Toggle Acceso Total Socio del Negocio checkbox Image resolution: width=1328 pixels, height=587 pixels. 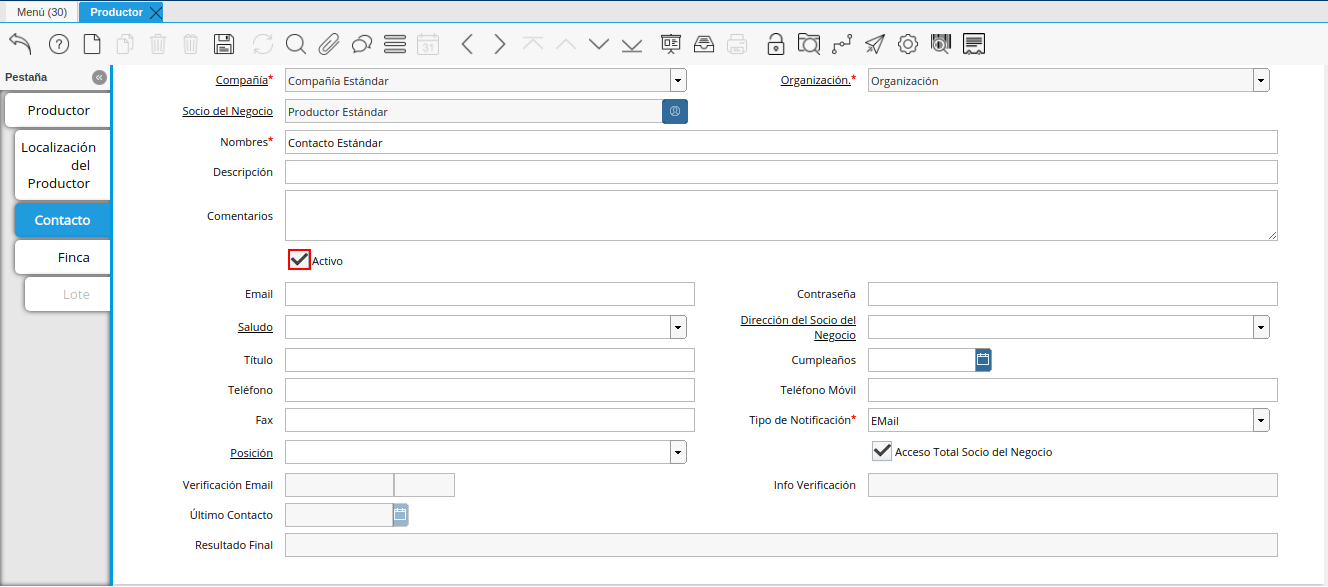[x=881, y=452]
